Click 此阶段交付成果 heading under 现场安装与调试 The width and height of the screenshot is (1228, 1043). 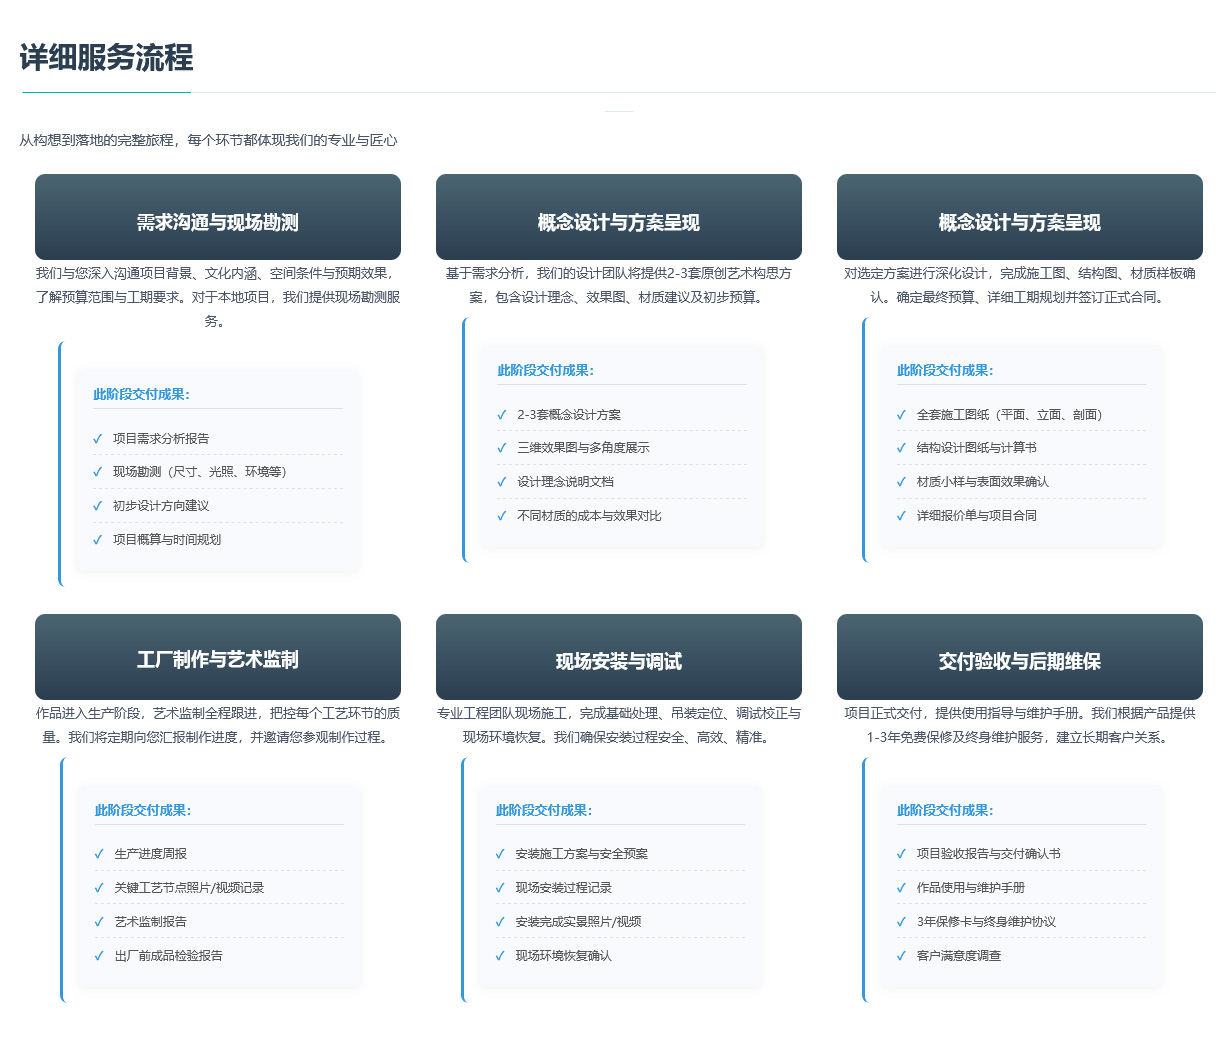544,811
